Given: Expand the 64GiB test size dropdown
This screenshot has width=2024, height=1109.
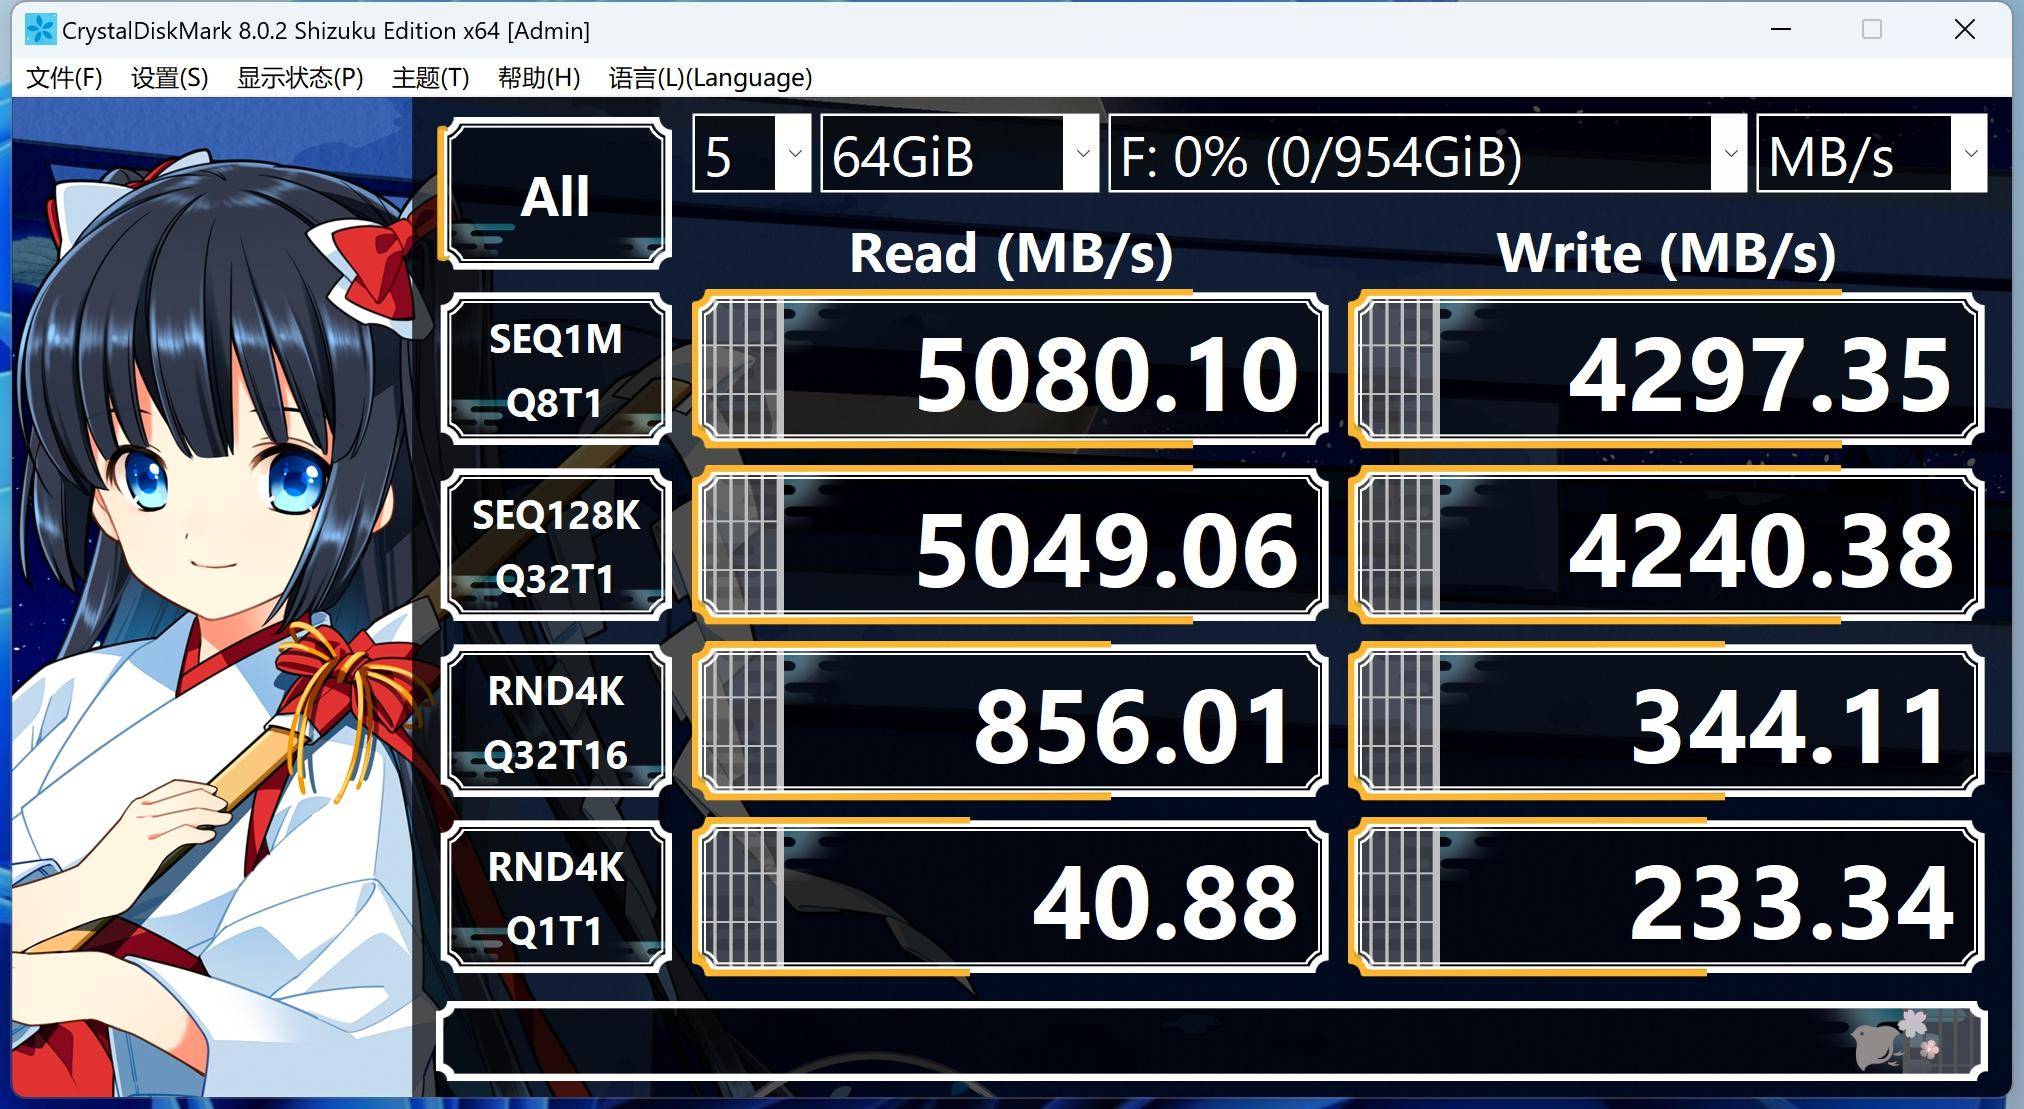Looking at the screenshot, I should [1086, 160].
